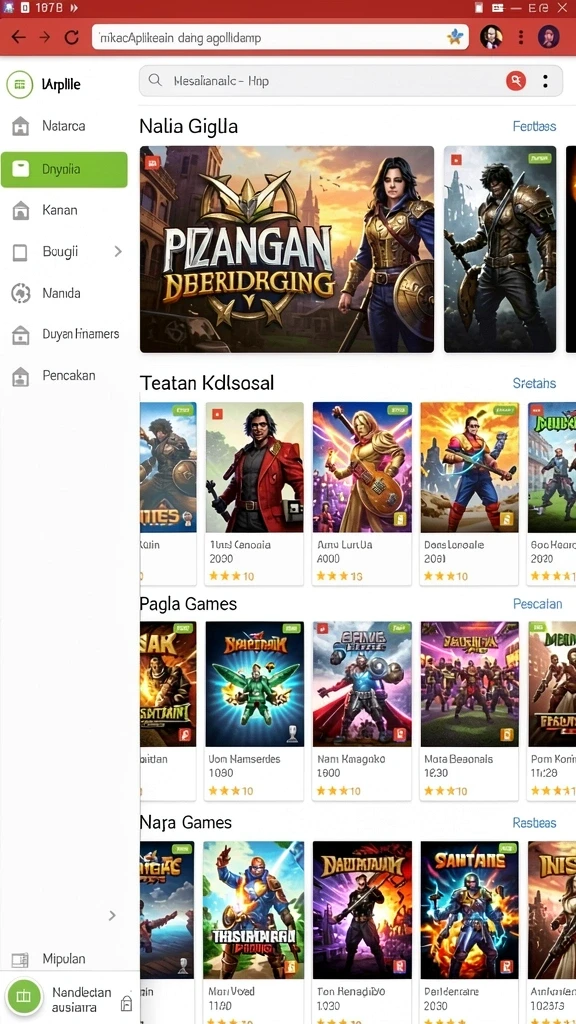Viewport: 576px width, 1024px height.
Task: Open the browser three-dot menu
Action: click(520, 37)
